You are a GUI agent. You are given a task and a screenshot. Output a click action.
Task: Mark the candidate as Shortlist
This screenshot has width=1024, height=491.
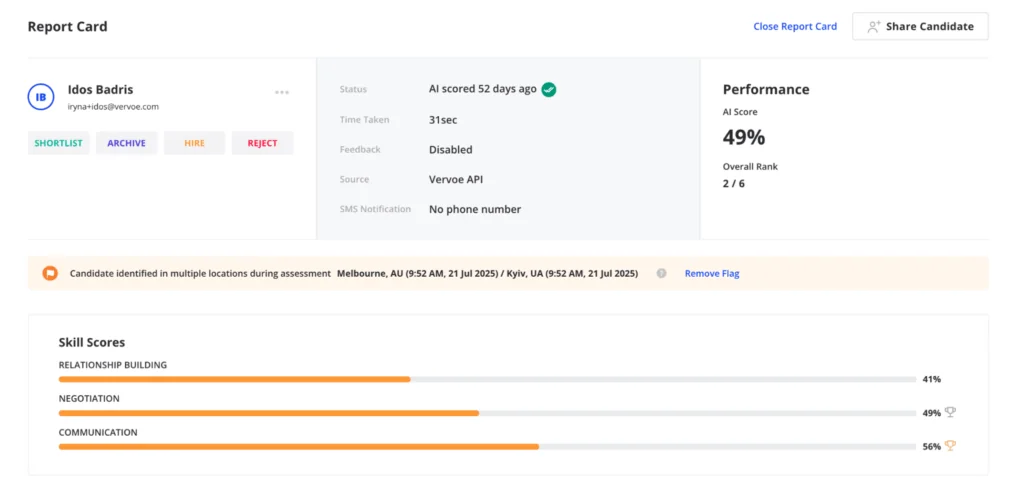(58, 143)
